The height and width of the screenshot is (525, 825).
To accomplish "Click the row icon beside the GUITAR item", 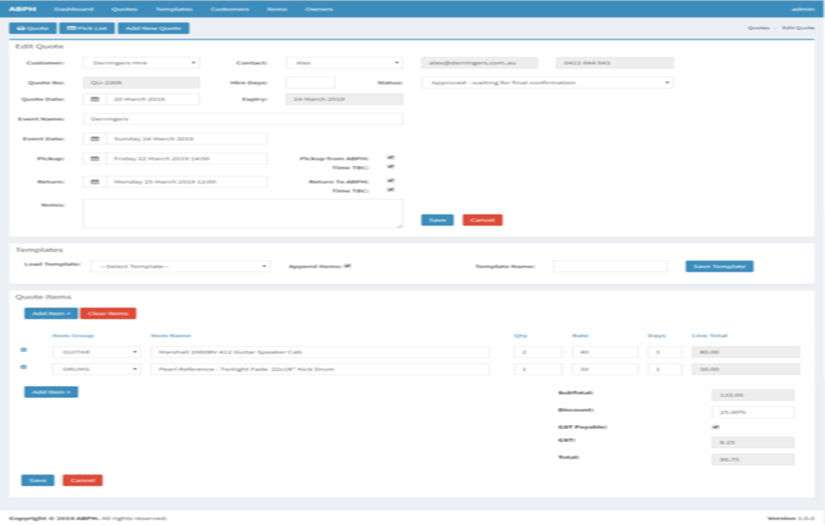I will 24,350.
